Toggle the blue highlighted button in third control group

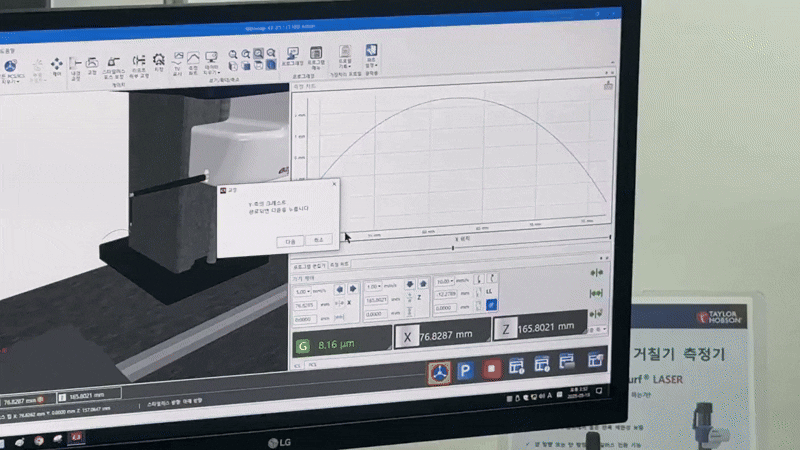coord(491,305)
